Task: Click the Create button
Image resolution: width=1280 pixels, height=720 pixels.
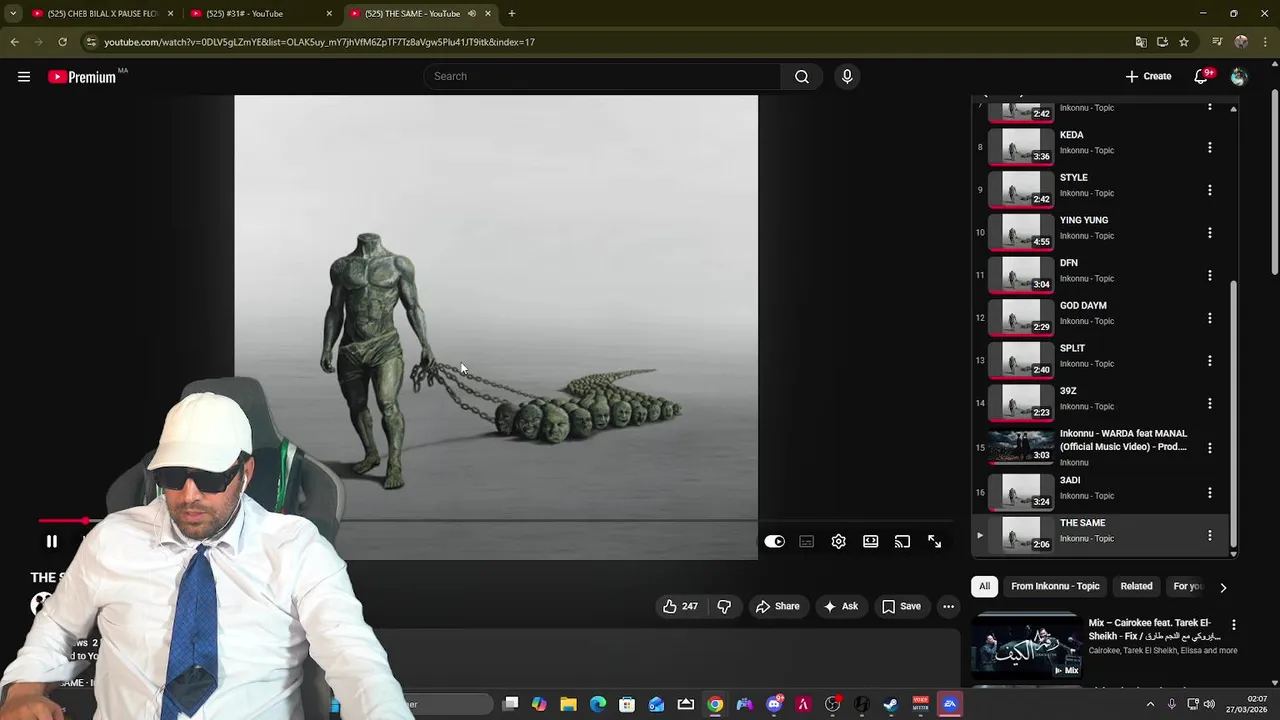Action: pos(1148,77)
